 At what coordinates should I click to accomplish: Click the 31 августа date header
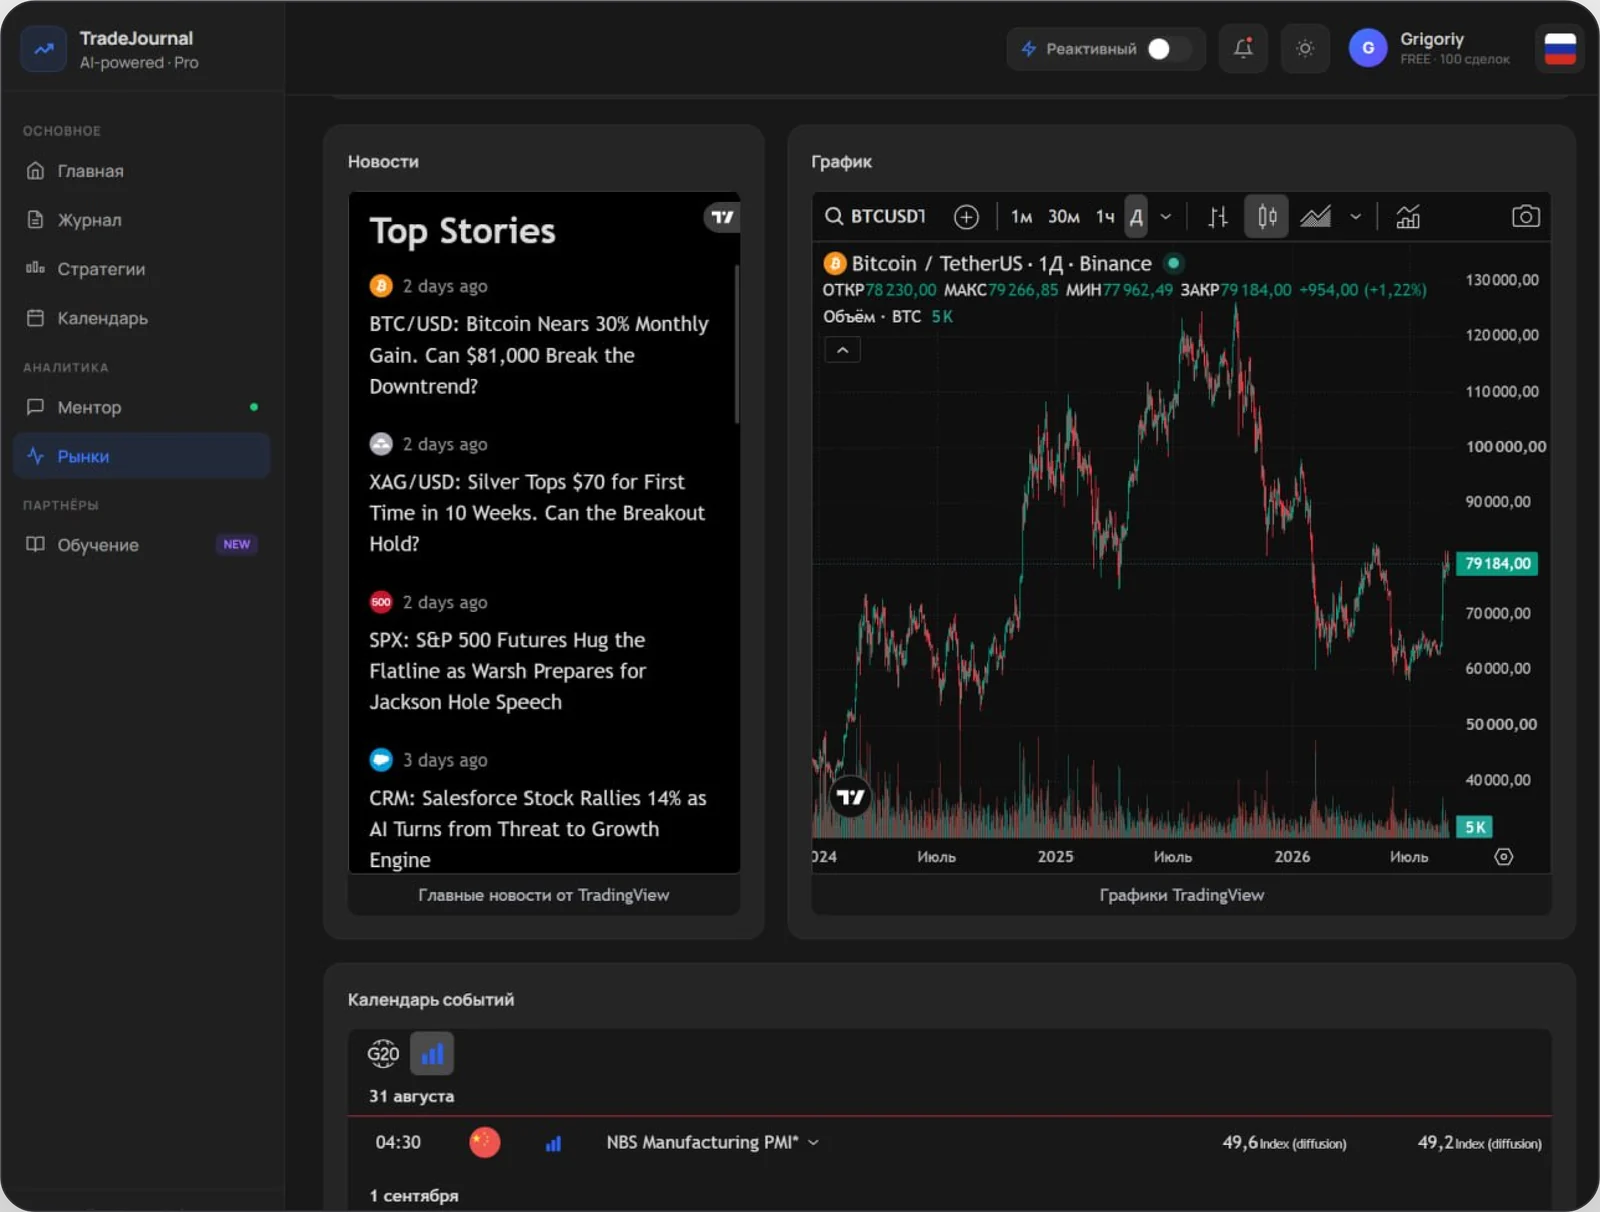click(x=411, y=1096)
